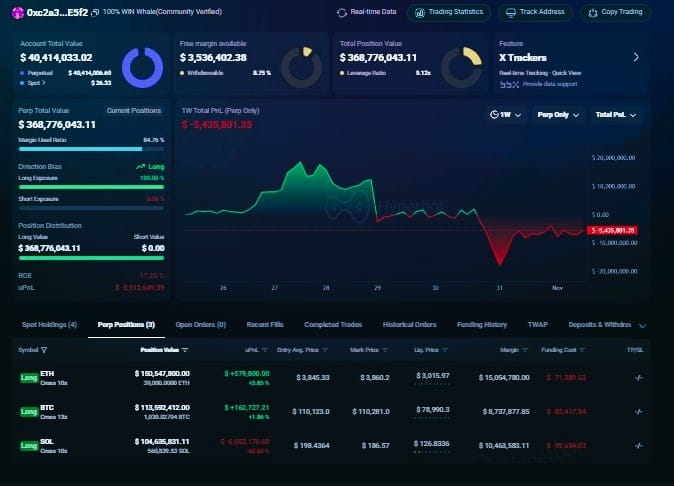Click the Real-time Data refresh icon

(x=342, y=13)
